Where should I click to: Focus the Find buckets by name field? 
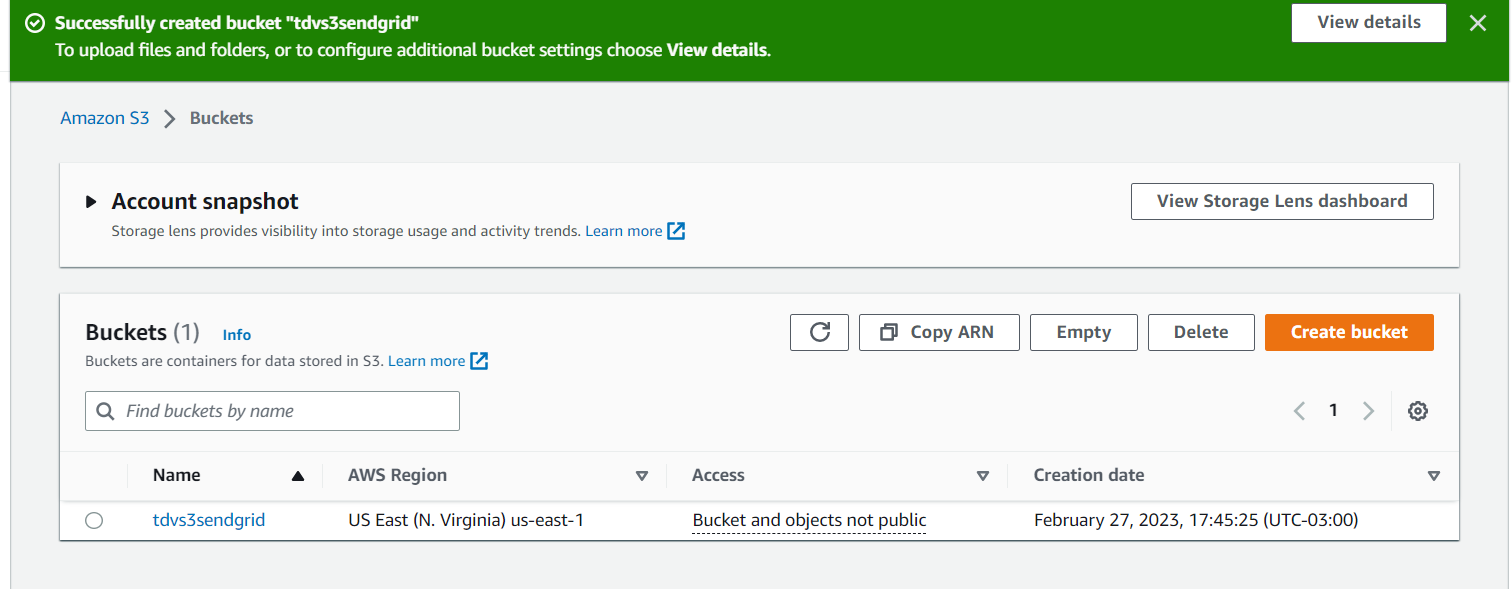pyautogui.click(x=272, y=411)
